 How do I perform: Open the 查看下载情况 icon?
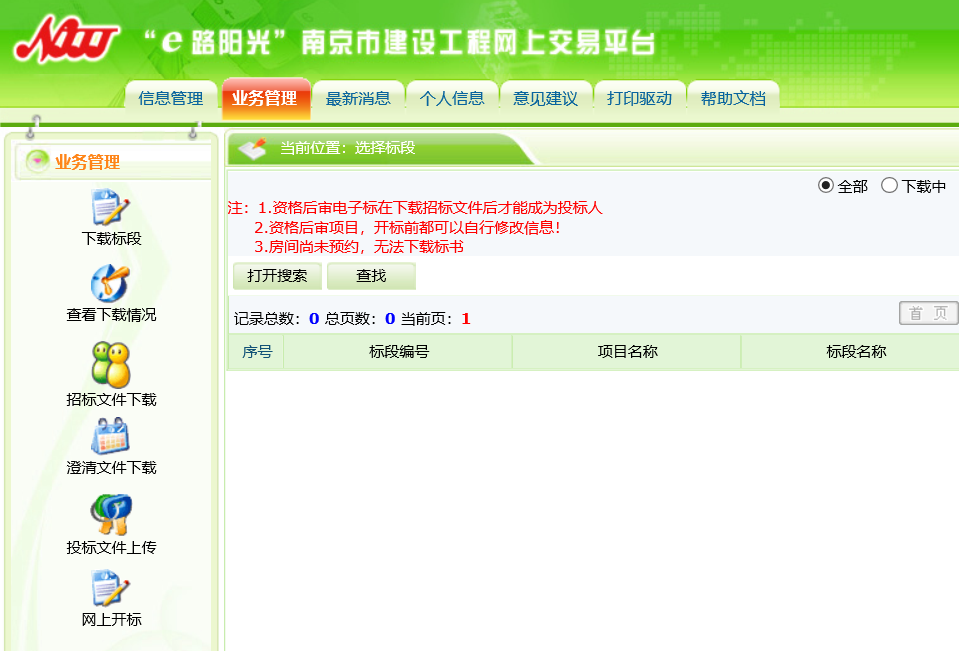point(110,283)
